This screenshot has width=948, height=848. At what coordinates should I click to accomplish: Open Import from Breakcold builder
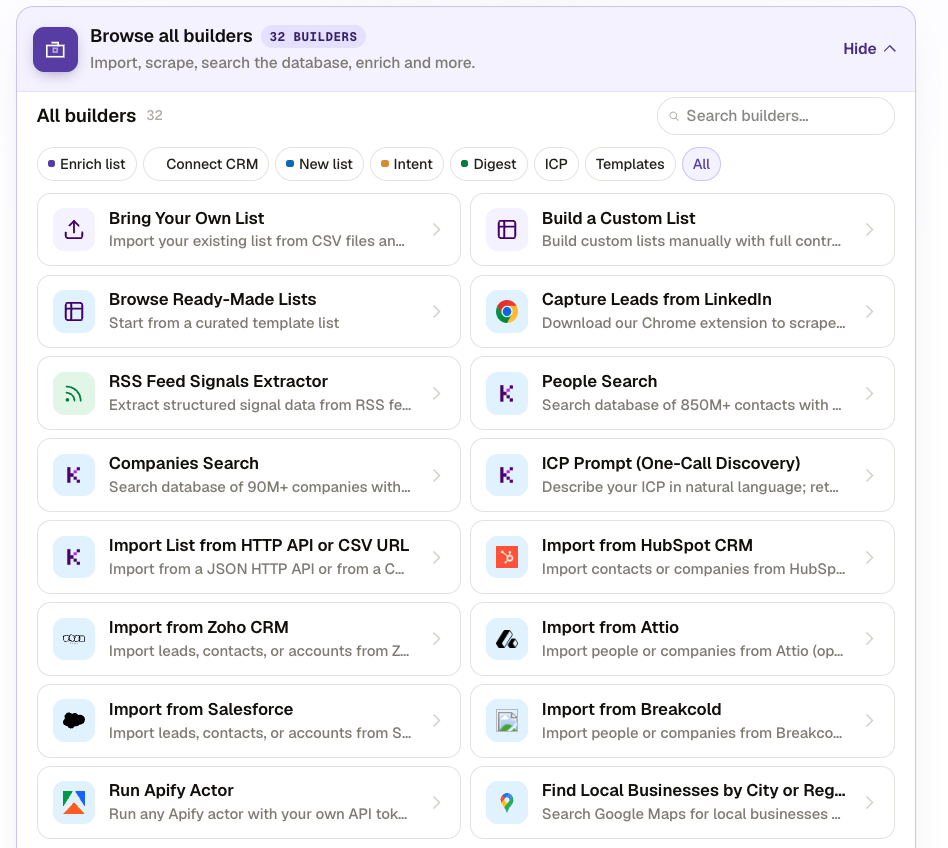(x=682, y=720)
